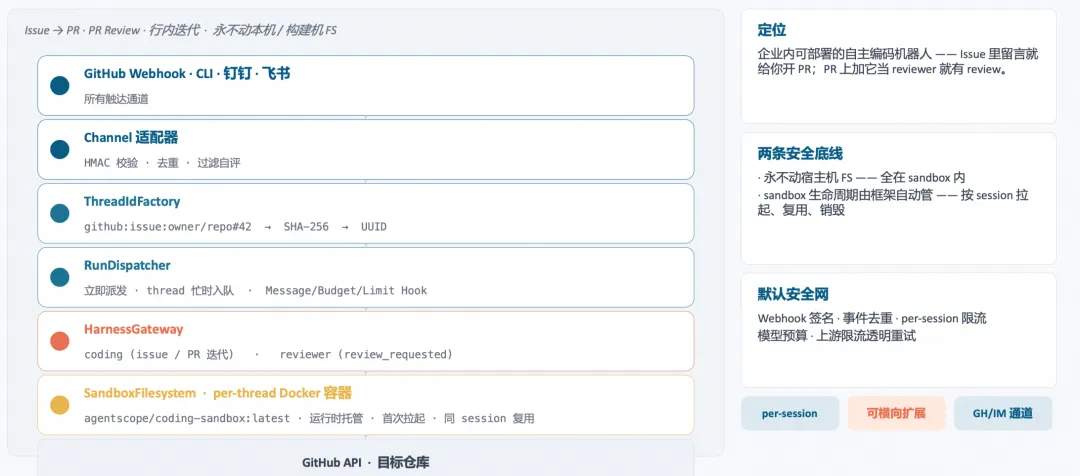This screenshot has width=1080, height=476.
Task: Click the dot beside ThreadIdFactory
Action: pos(60,214)
